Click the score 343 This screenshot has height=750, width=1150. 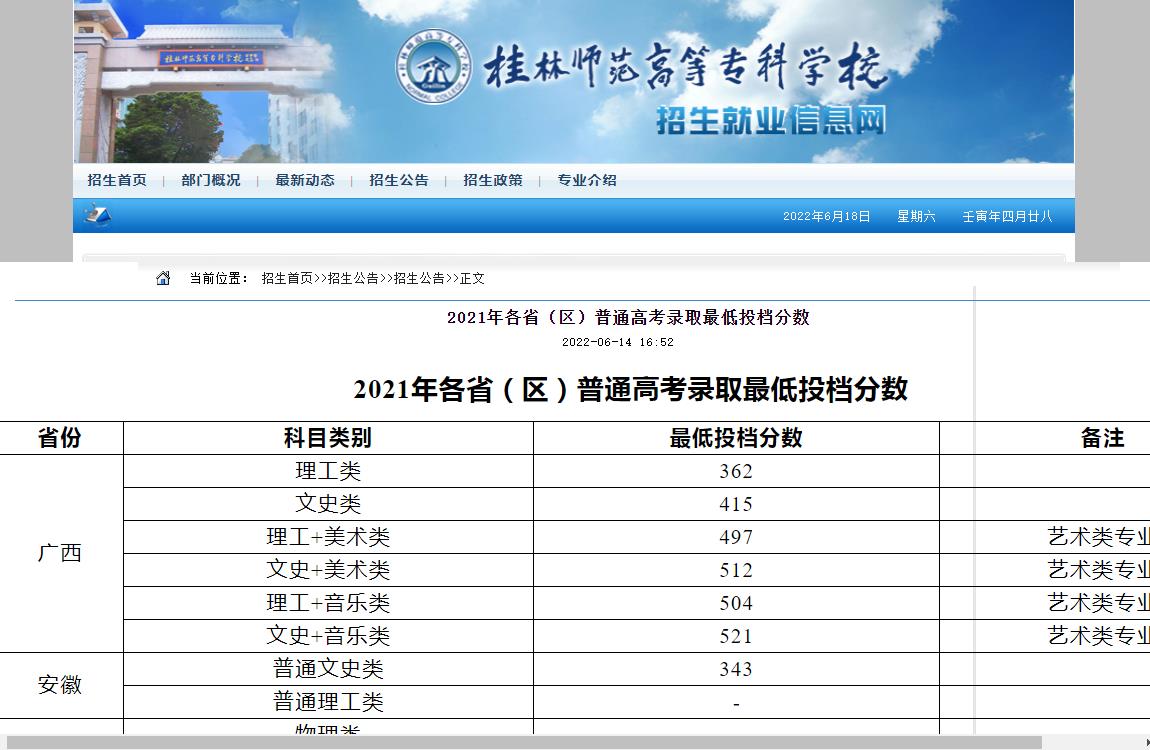point(736,669)
